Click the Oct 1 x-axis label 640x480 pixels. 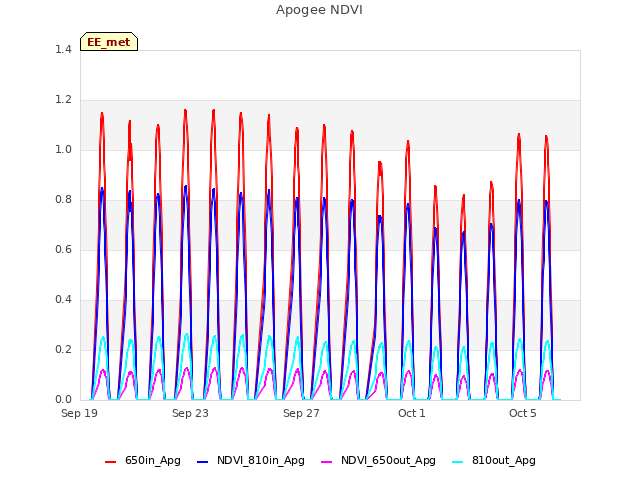pos(412,413)
